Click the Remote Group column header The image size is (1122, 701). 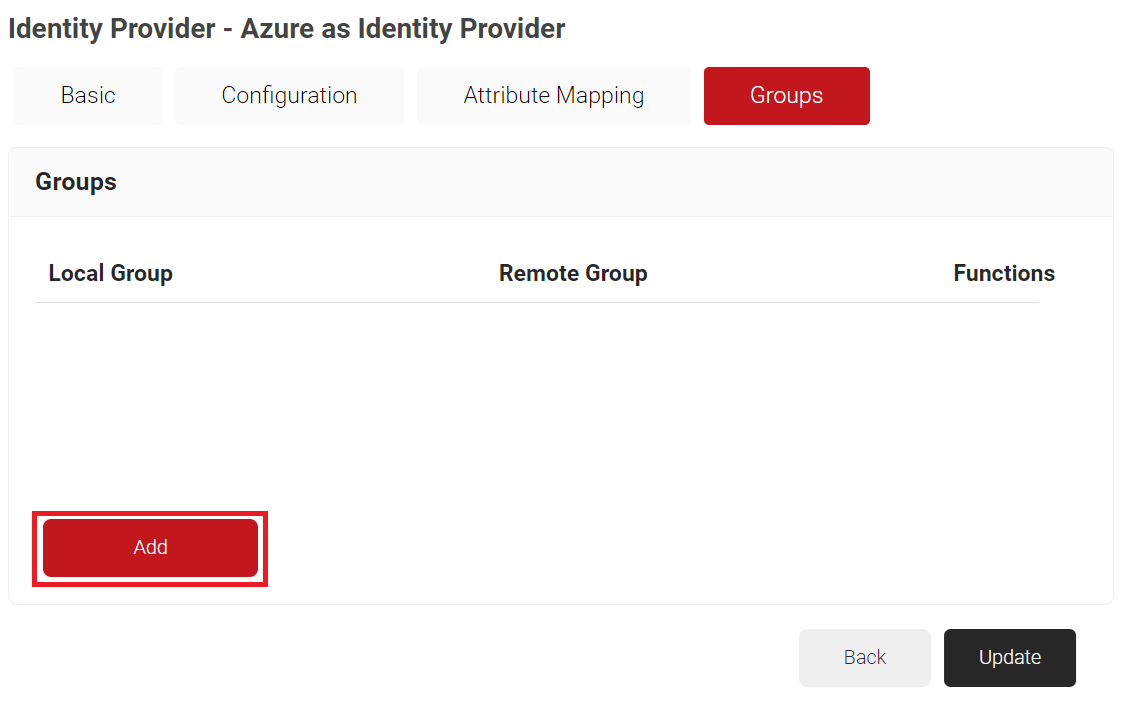tap(573, 273)
